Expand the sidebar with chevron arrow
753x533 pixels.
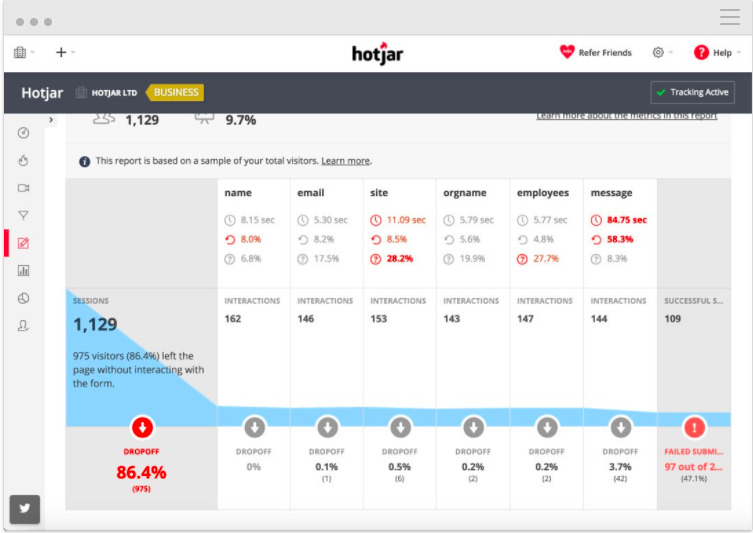tap(51, 120)
